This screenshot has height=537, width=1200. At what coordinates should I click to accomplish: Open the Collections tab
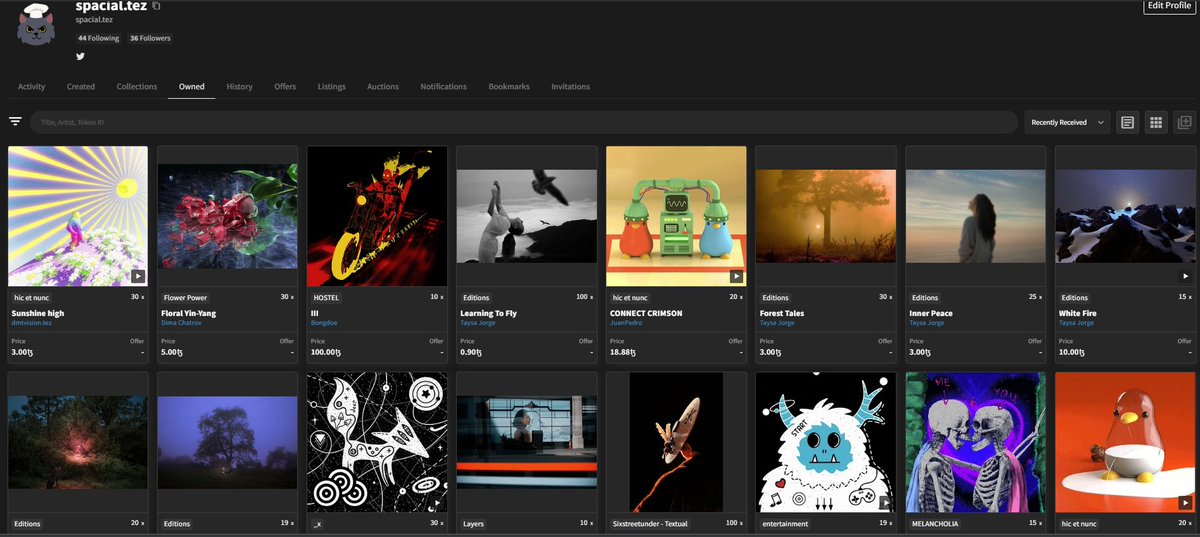tap(137, 87)
